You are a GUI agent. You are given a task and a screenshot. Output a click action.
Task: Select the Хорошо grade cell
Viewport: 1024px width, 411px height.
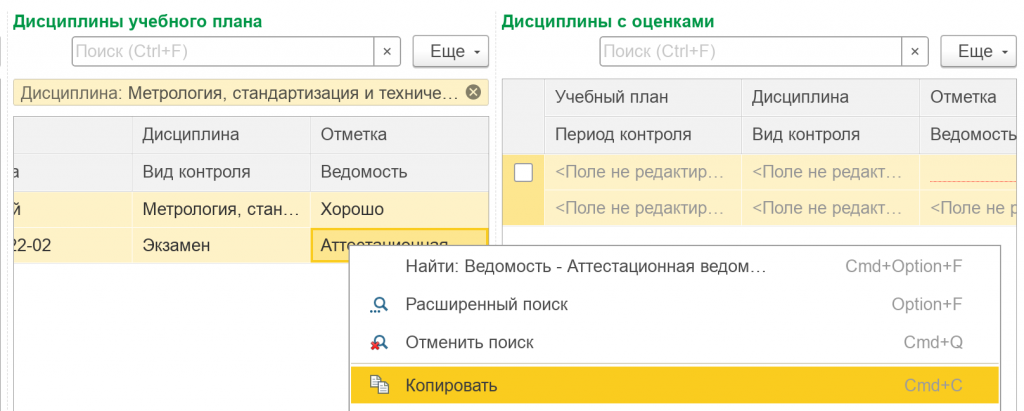352,210
